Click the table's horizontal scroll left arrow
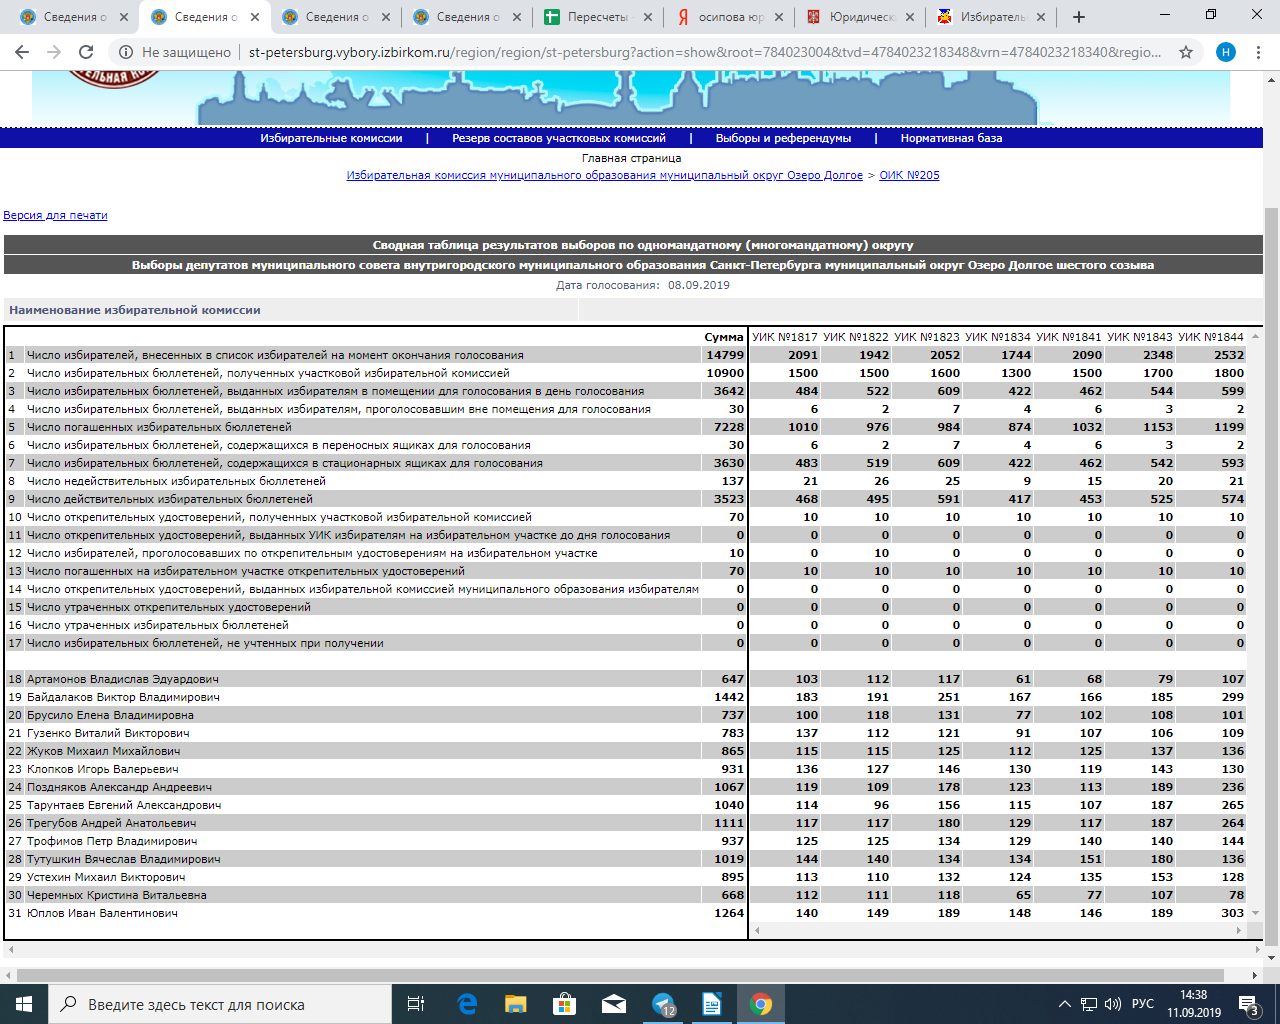Image resolution: width=1280 pixels, height=1024 pixels. point(757,930)
